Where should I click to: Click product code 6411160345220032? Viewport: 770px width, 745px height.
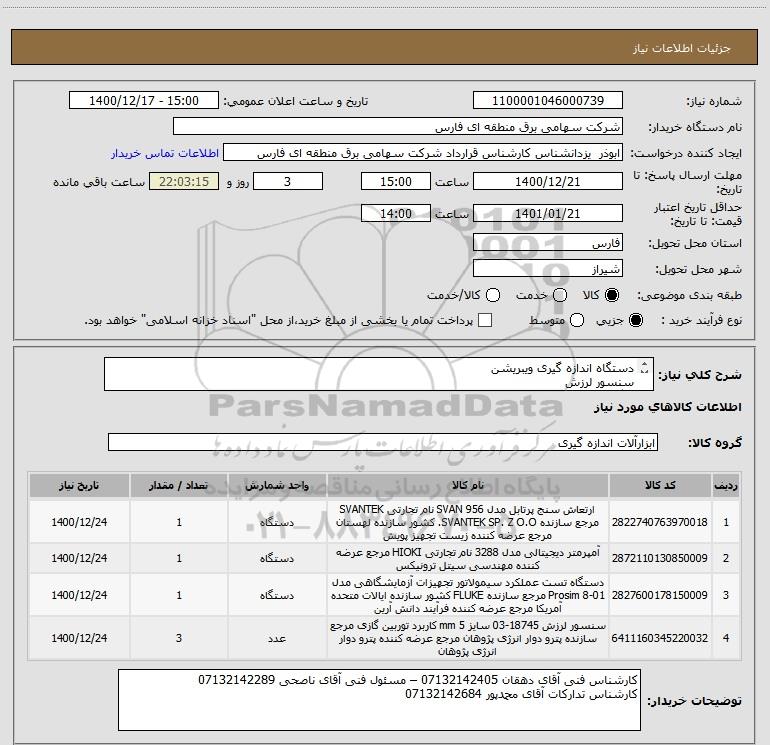tap(660, 638)
